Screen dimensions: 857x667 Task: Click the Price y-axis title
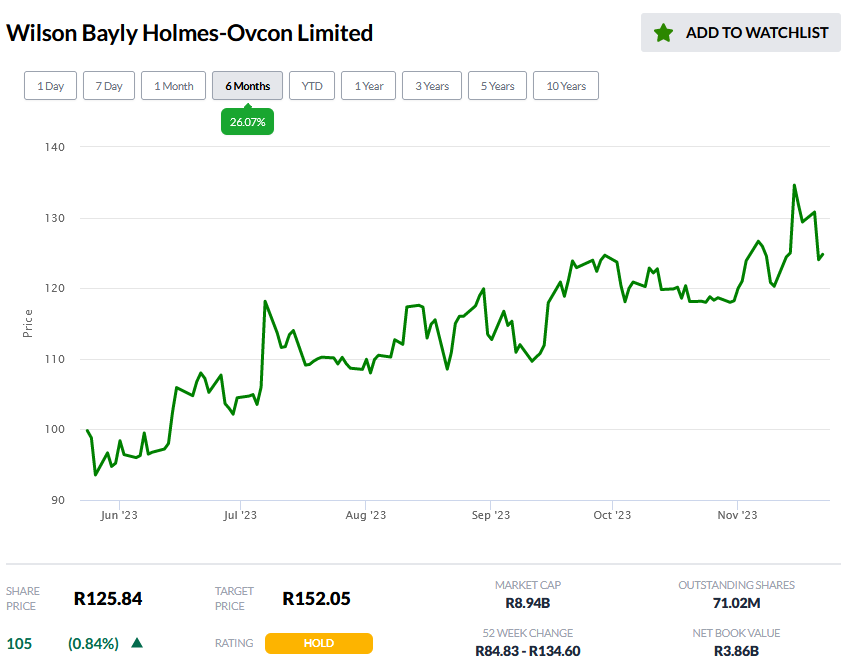(27, 323)
